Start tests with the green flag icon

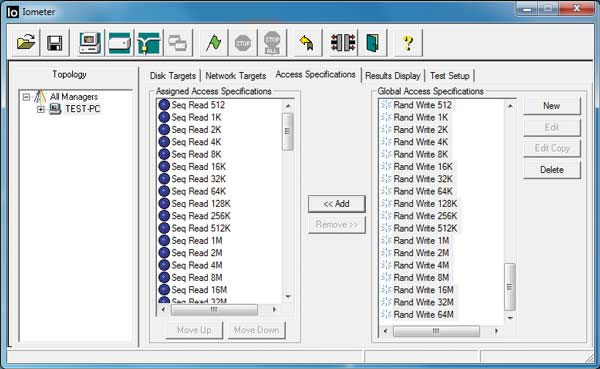tap(214, 42)
